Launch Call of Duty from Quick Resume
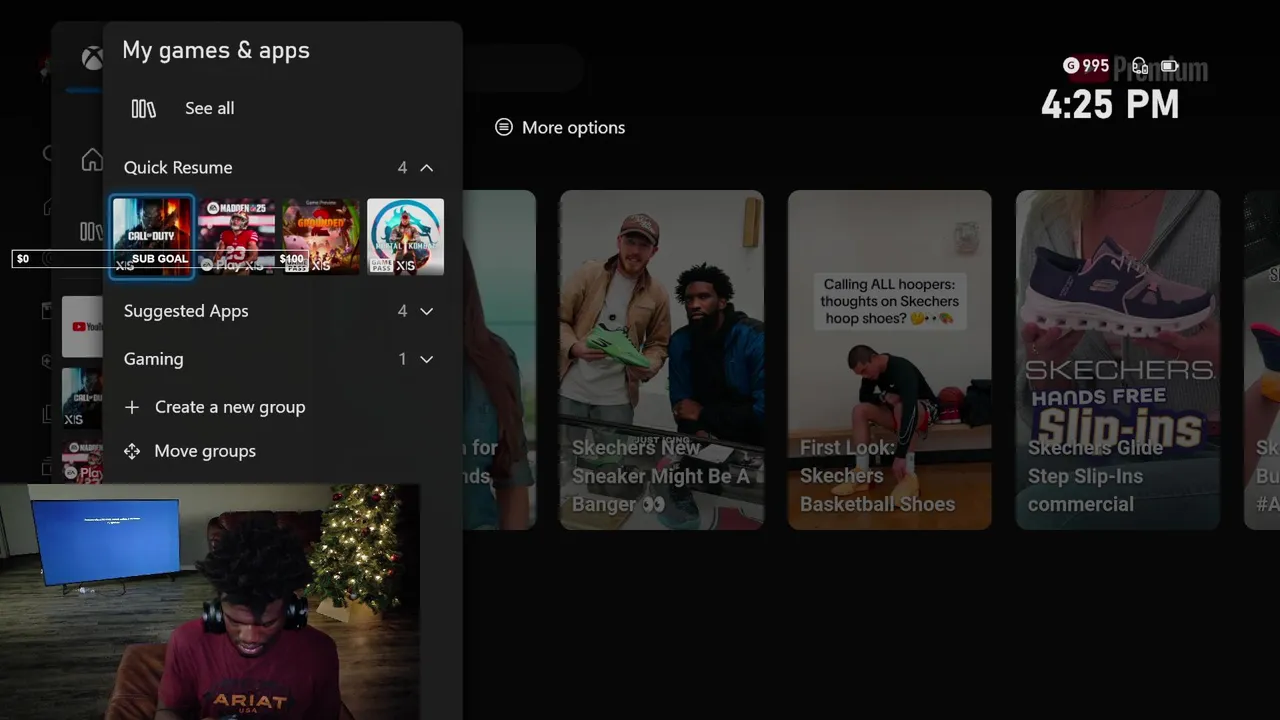The height and width of the screenshot is (720, 1280). click(x=152, y=236)
